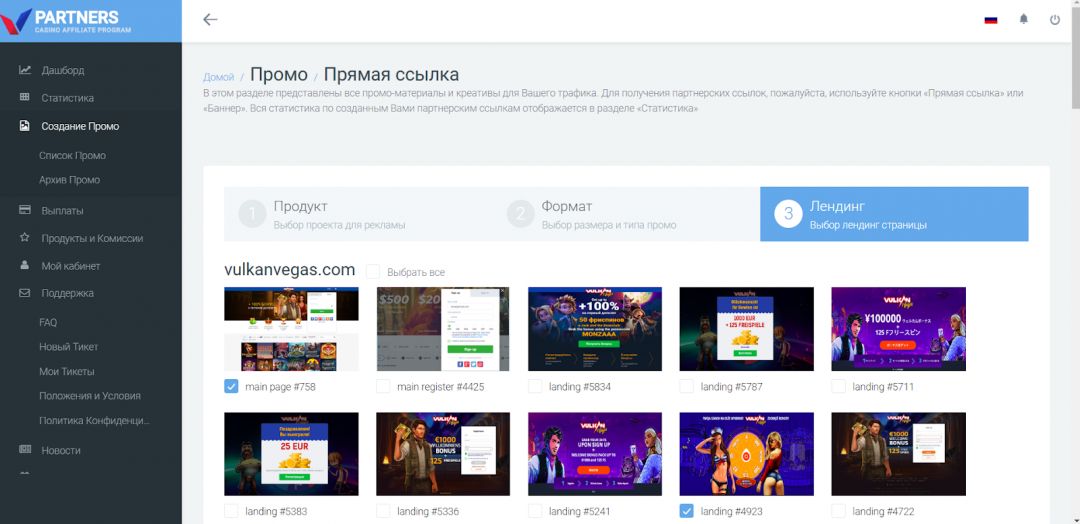Viewport: 1080px width, 524px height.
Task: Click landing #4923 wheel thumbnail preview
Action: (747, 454)
